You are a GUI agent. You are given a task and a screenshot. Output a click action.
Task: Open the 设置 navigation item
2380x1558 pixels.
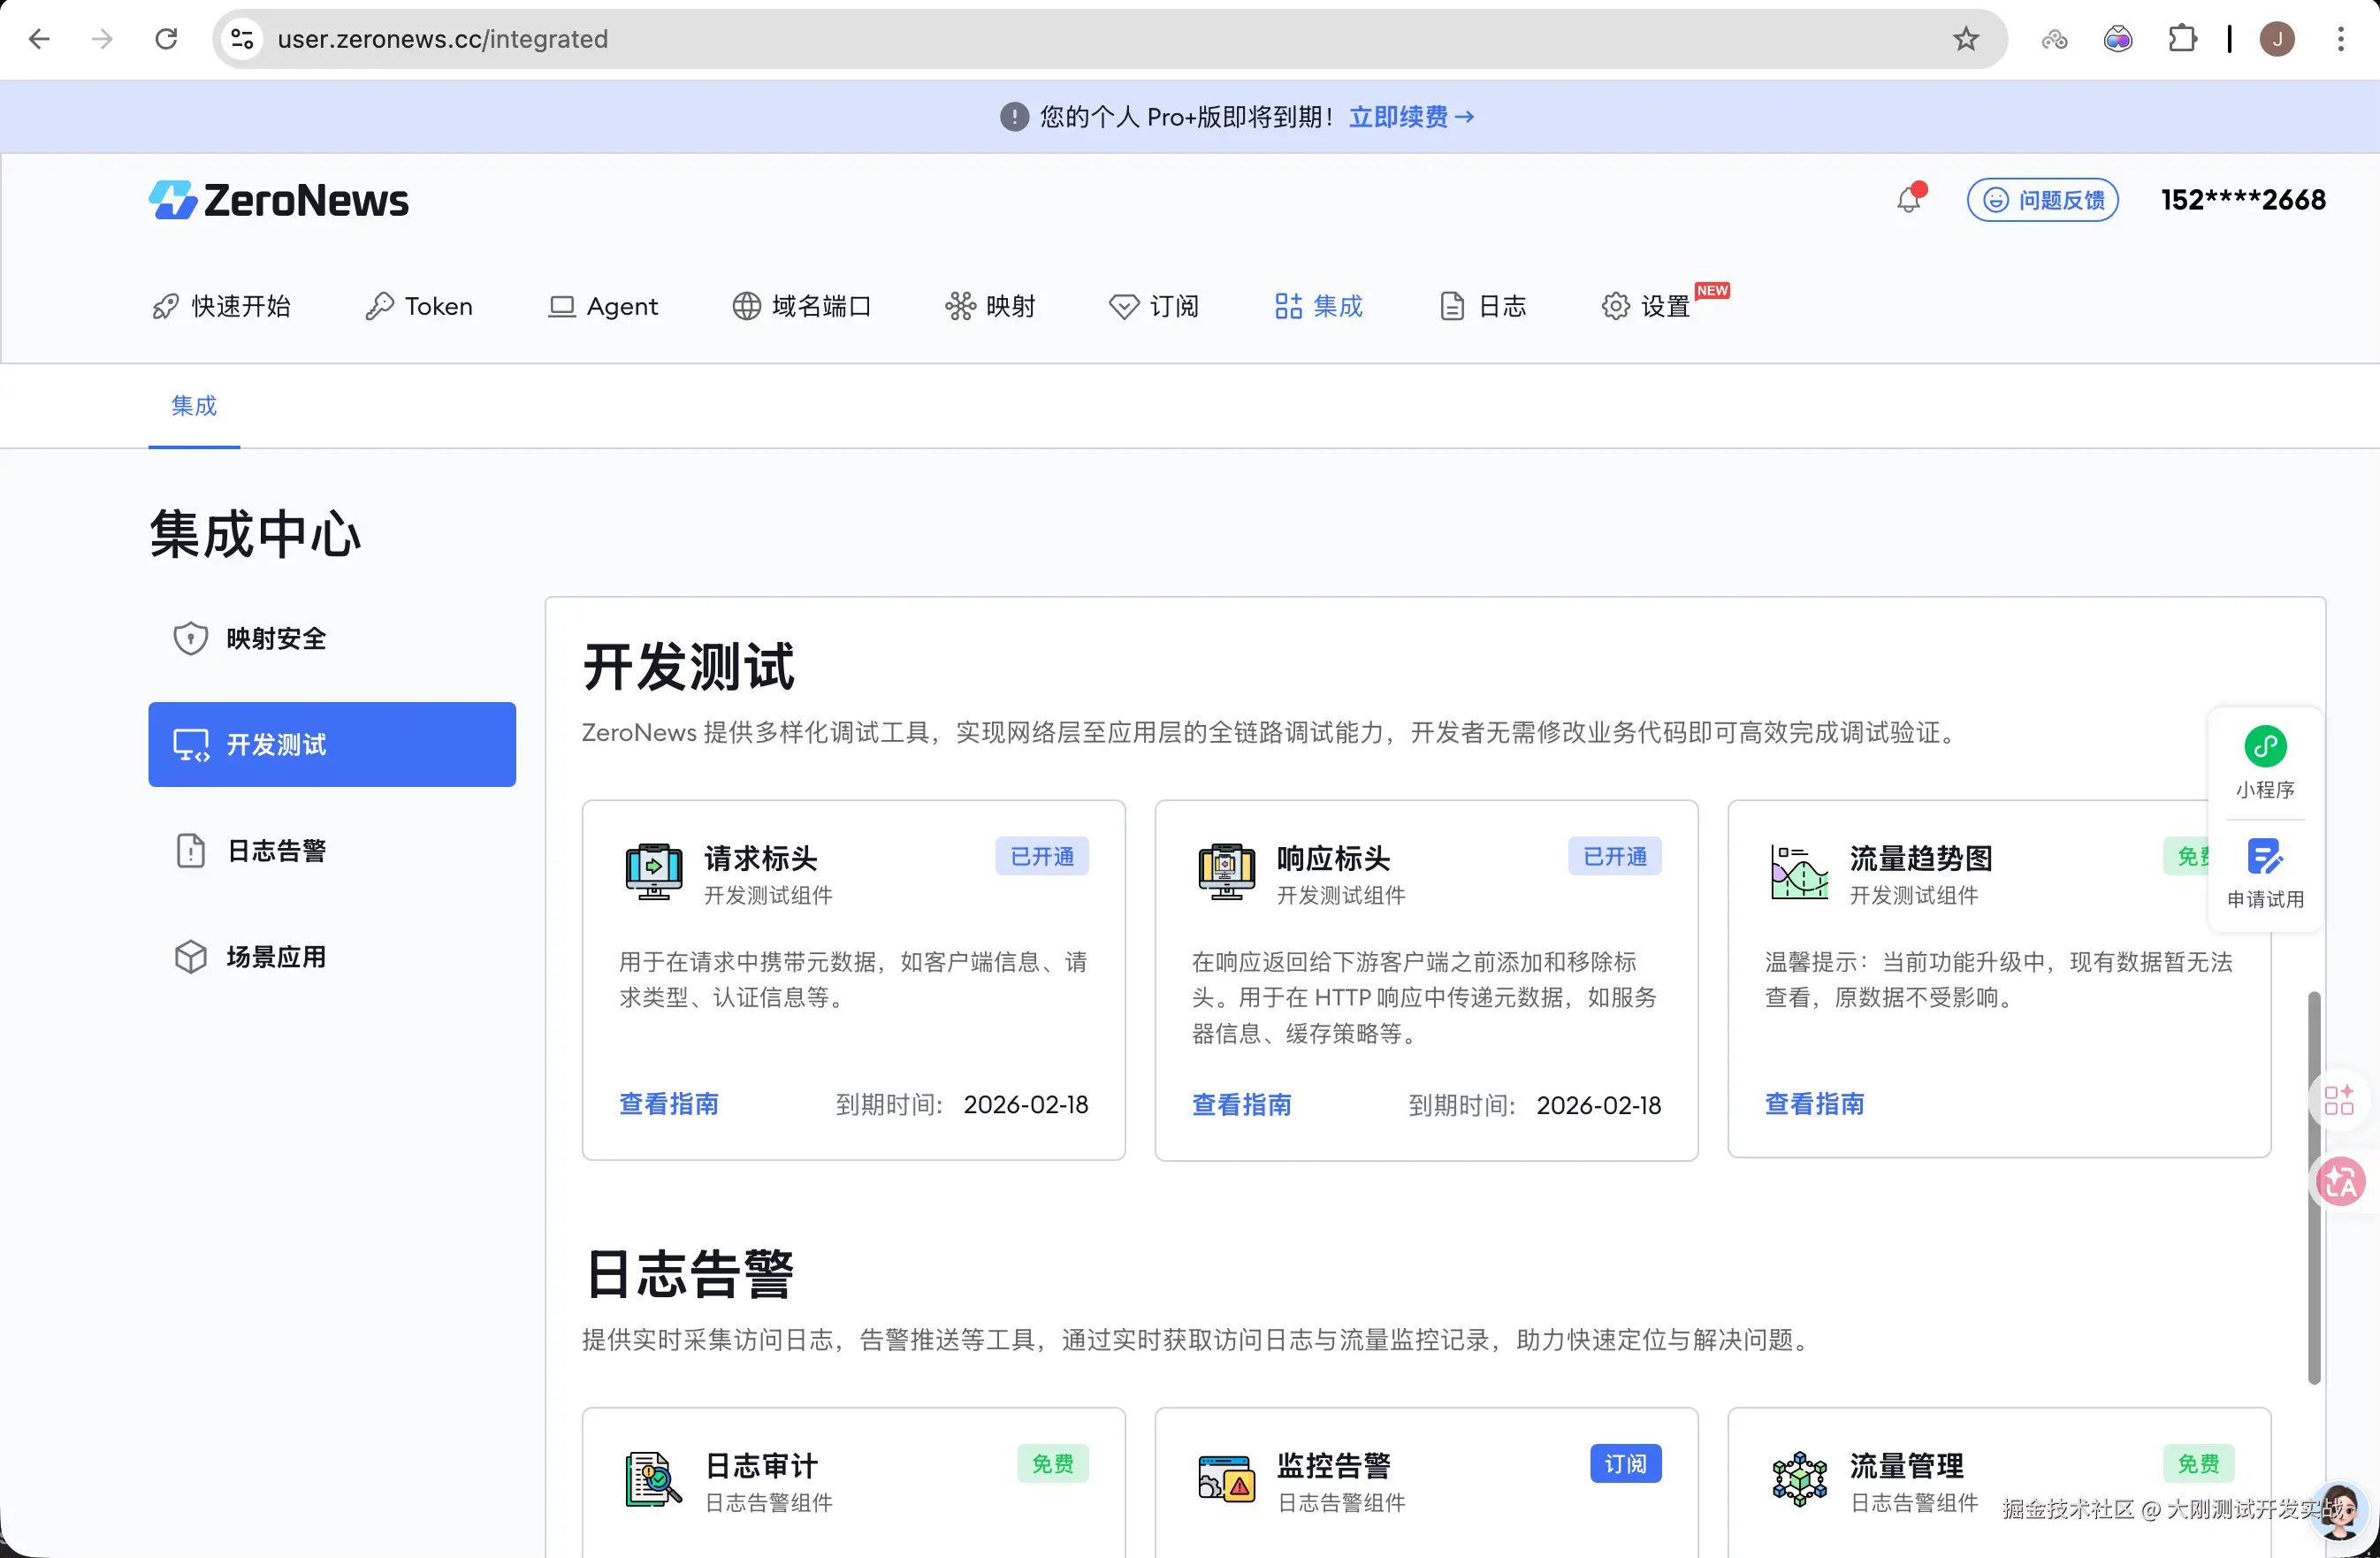[1646, 306]
